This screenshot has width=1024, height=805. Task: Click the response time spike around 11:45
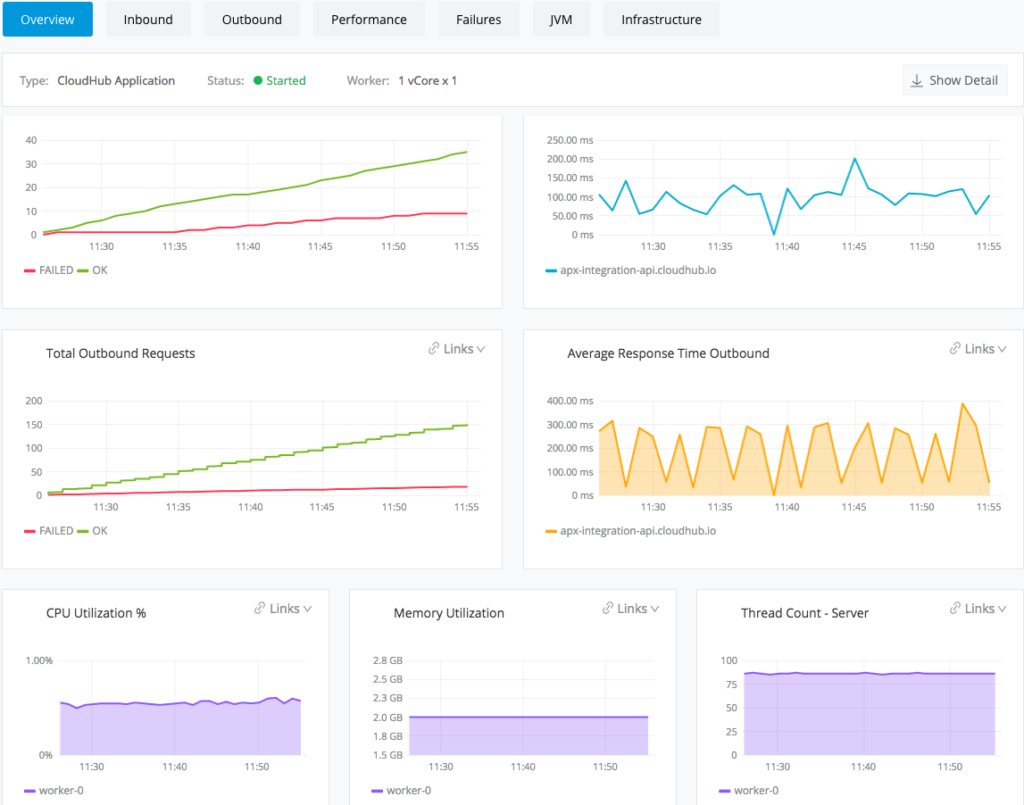pyautogui.click(x=855, y=159)
